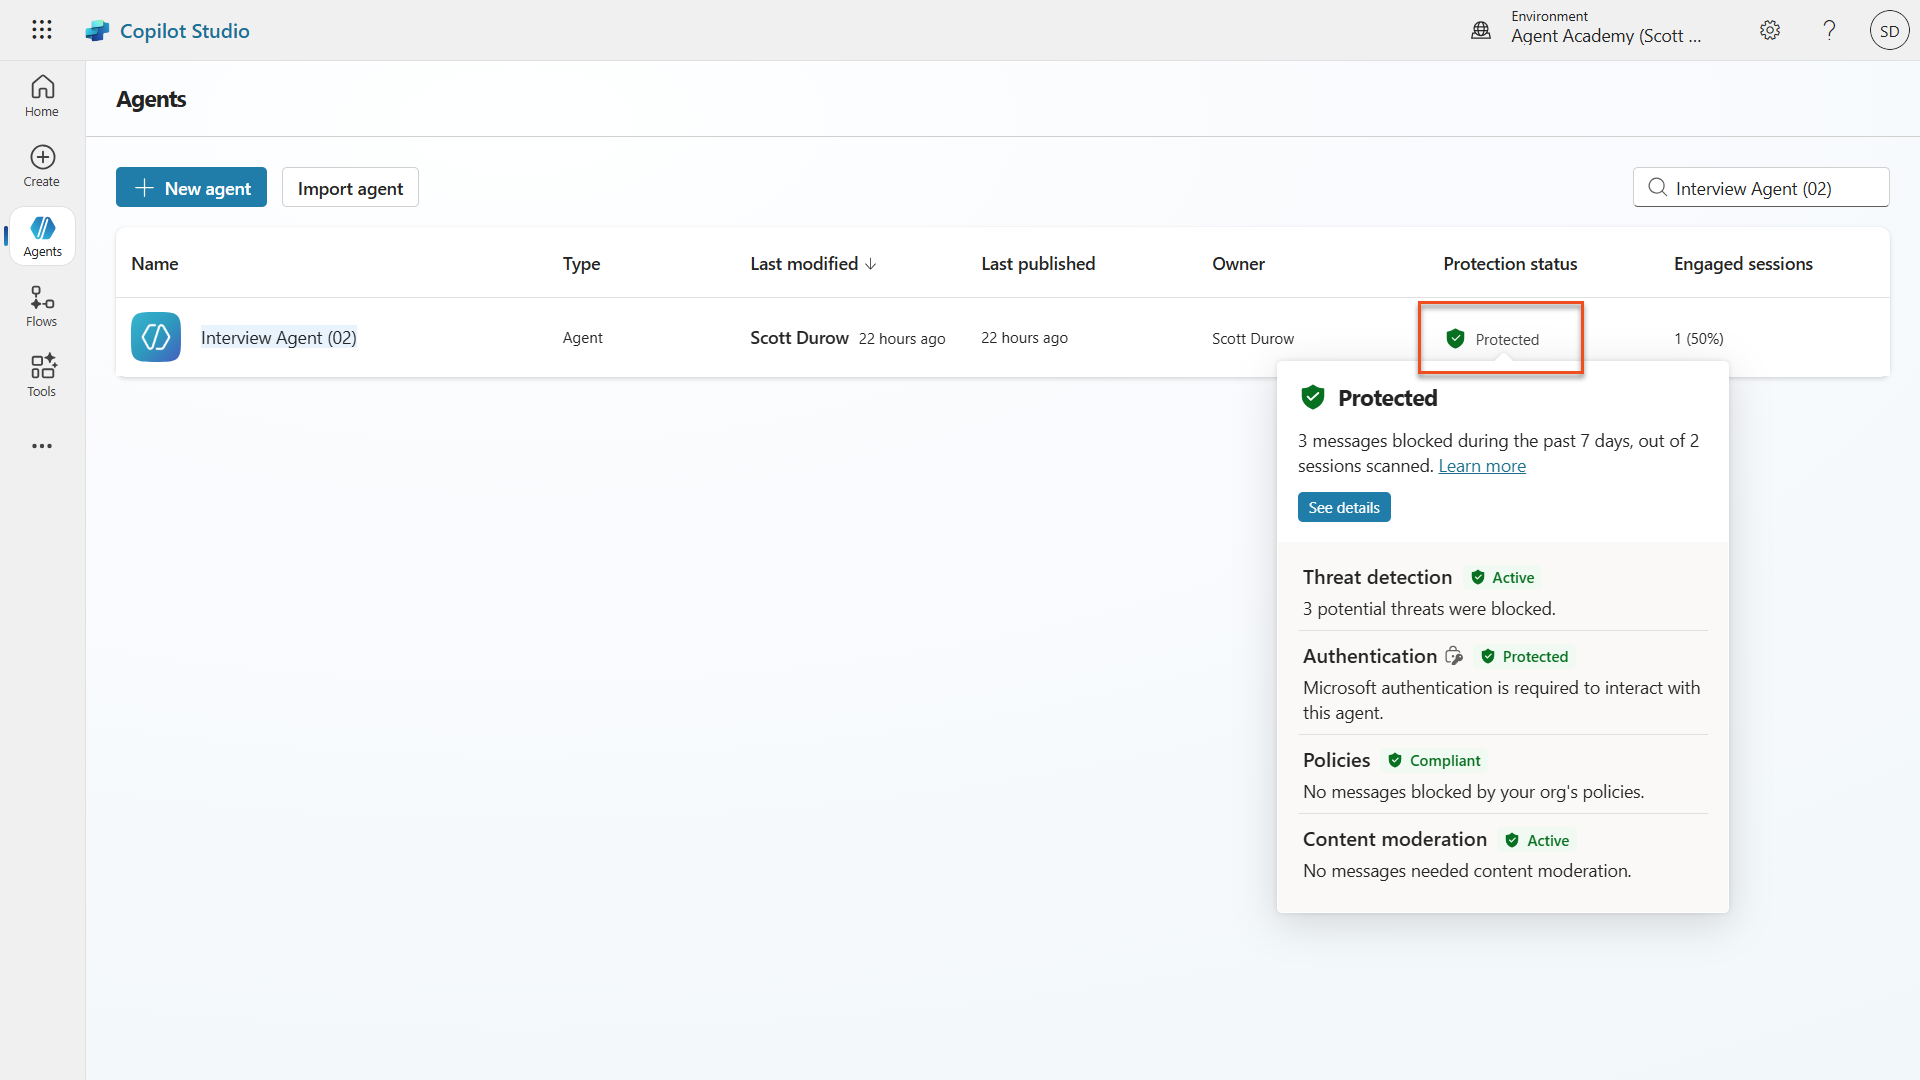This screenshot has width=1920, height=1080.
Task: Open the SD account avatar menu
Action: click(x=1889, y=30)
